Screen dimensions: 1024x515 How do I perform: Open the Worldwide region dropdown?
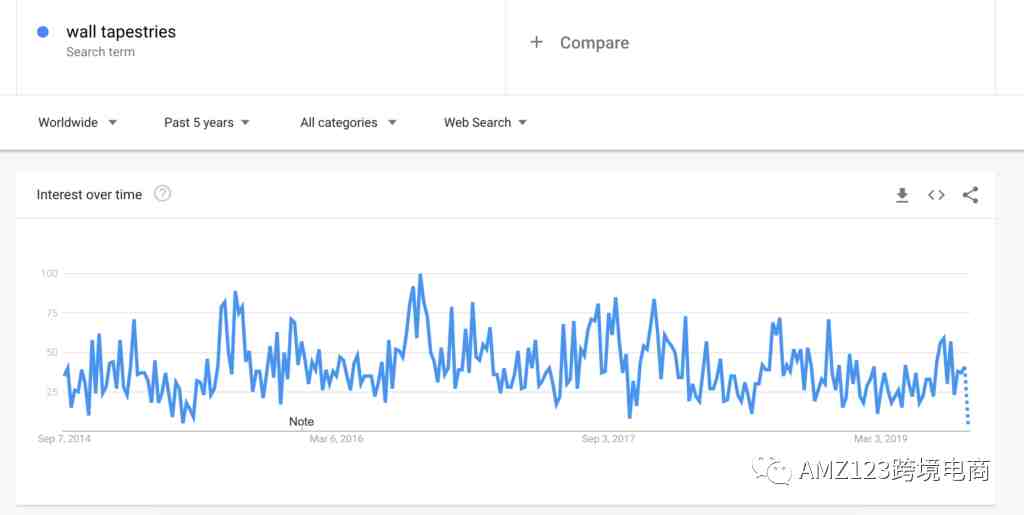(x=78, y=123)
